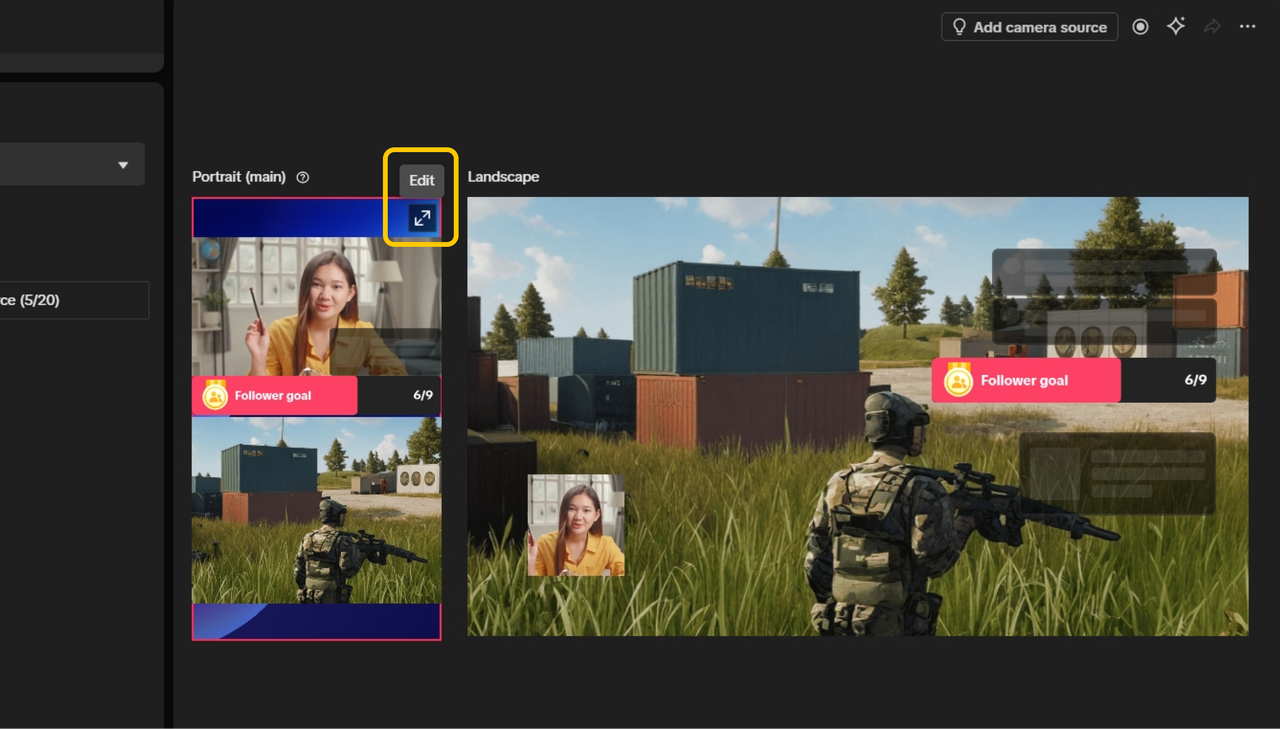Viewport: 1280px width, 729px height.
Task: Open the three-dot more options menu
Action: coord(1247,27)
